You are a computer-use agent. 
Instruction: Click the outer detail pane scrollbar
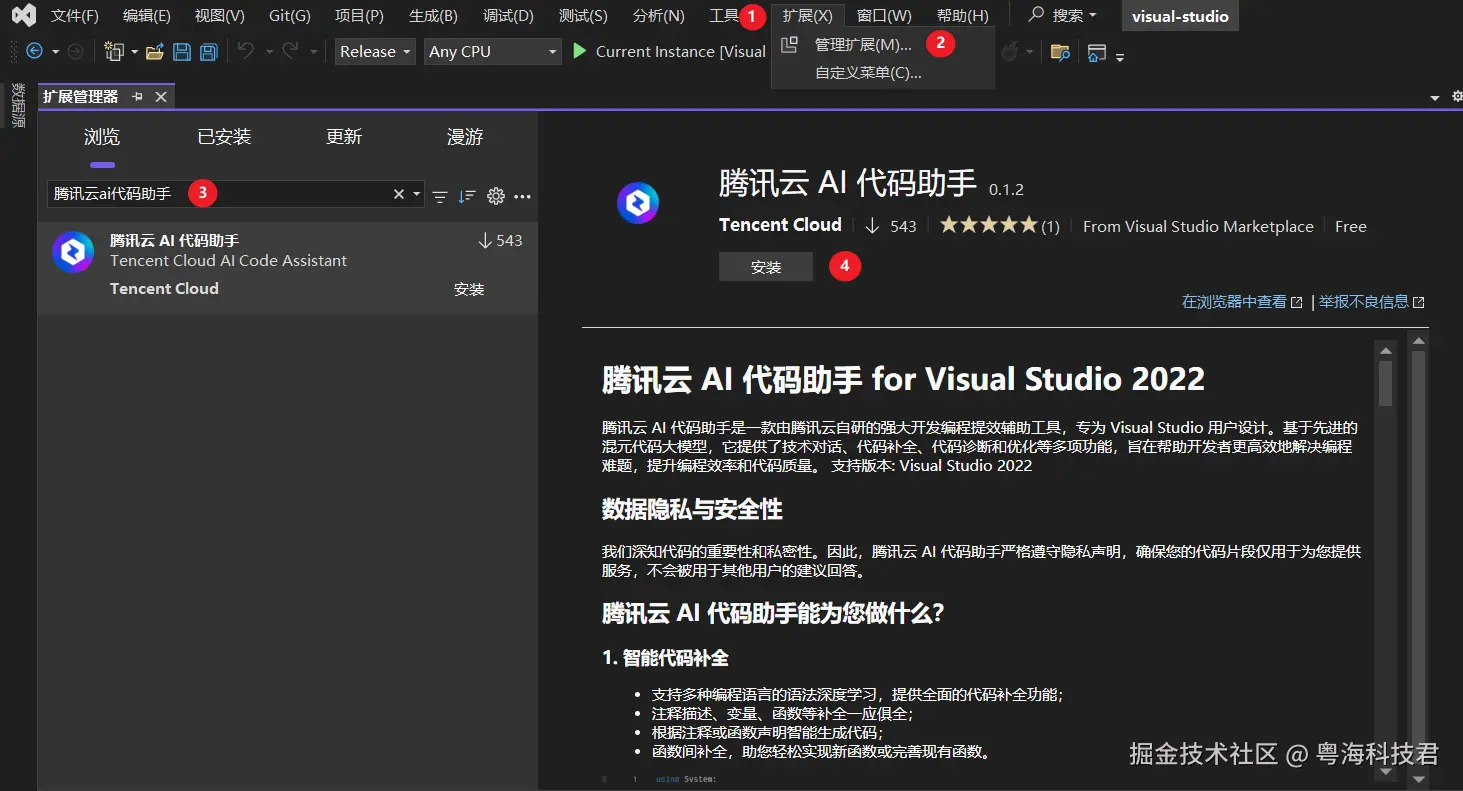click(1418, 560)
